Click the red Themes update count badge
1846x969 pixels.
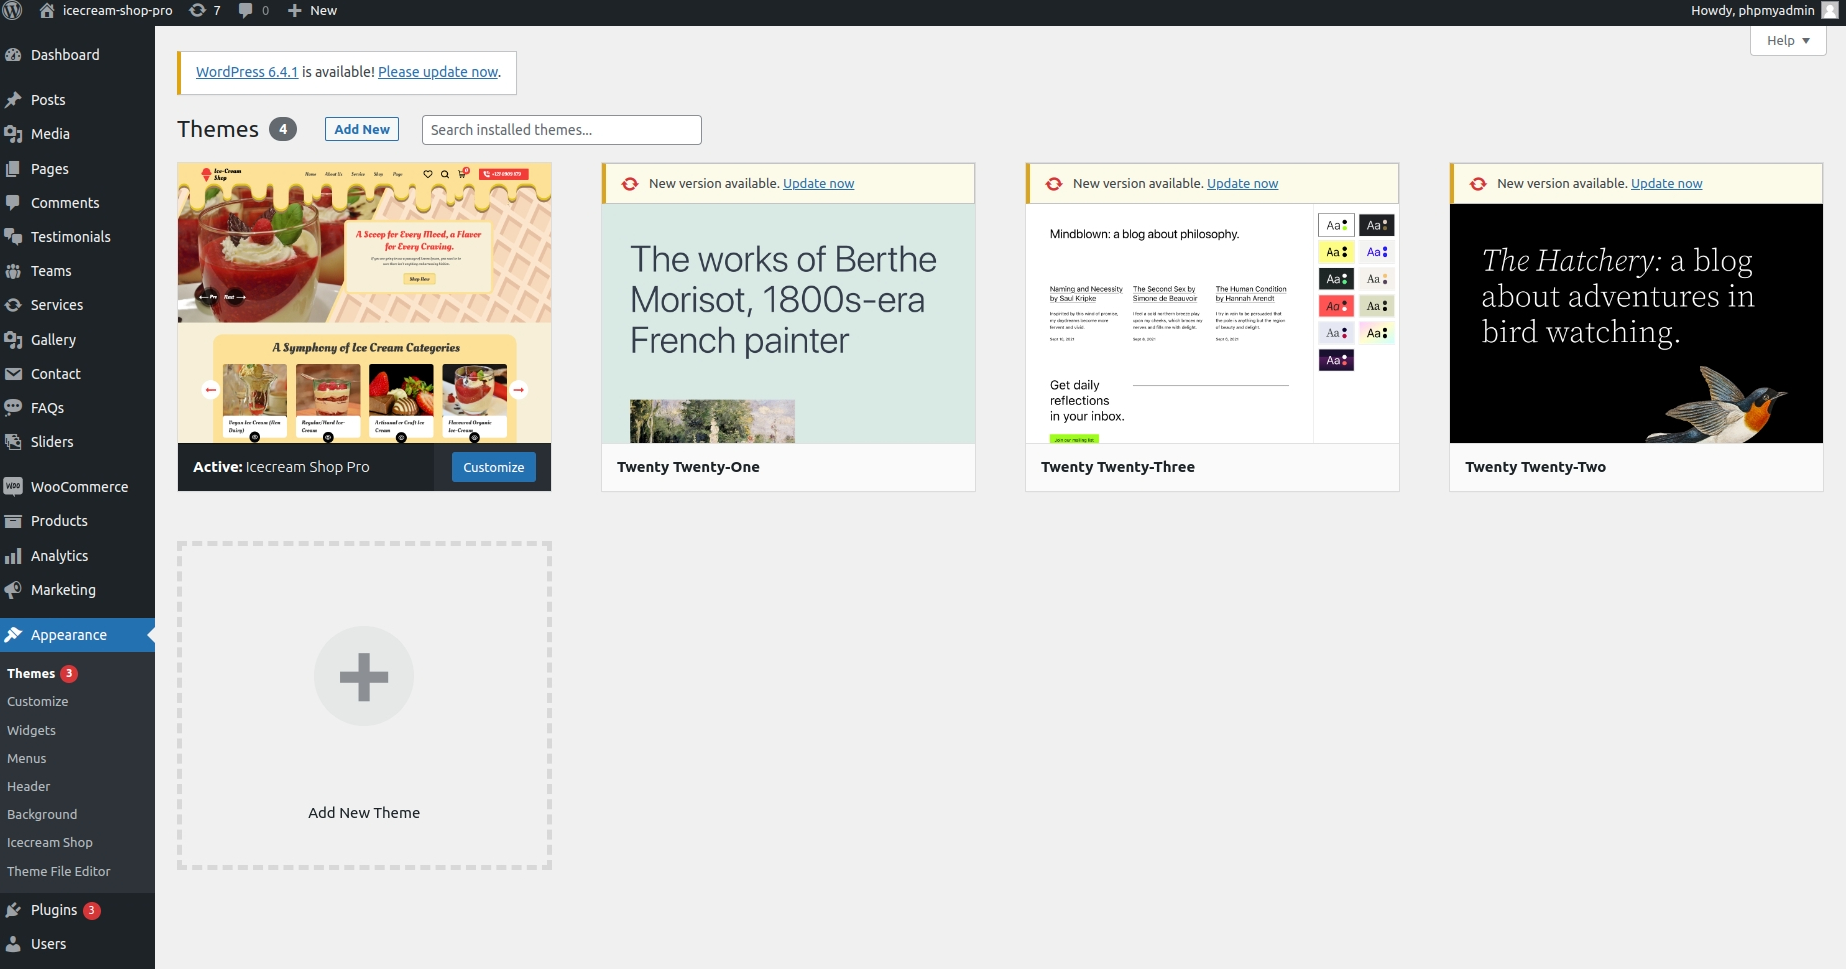pos(69,674)
